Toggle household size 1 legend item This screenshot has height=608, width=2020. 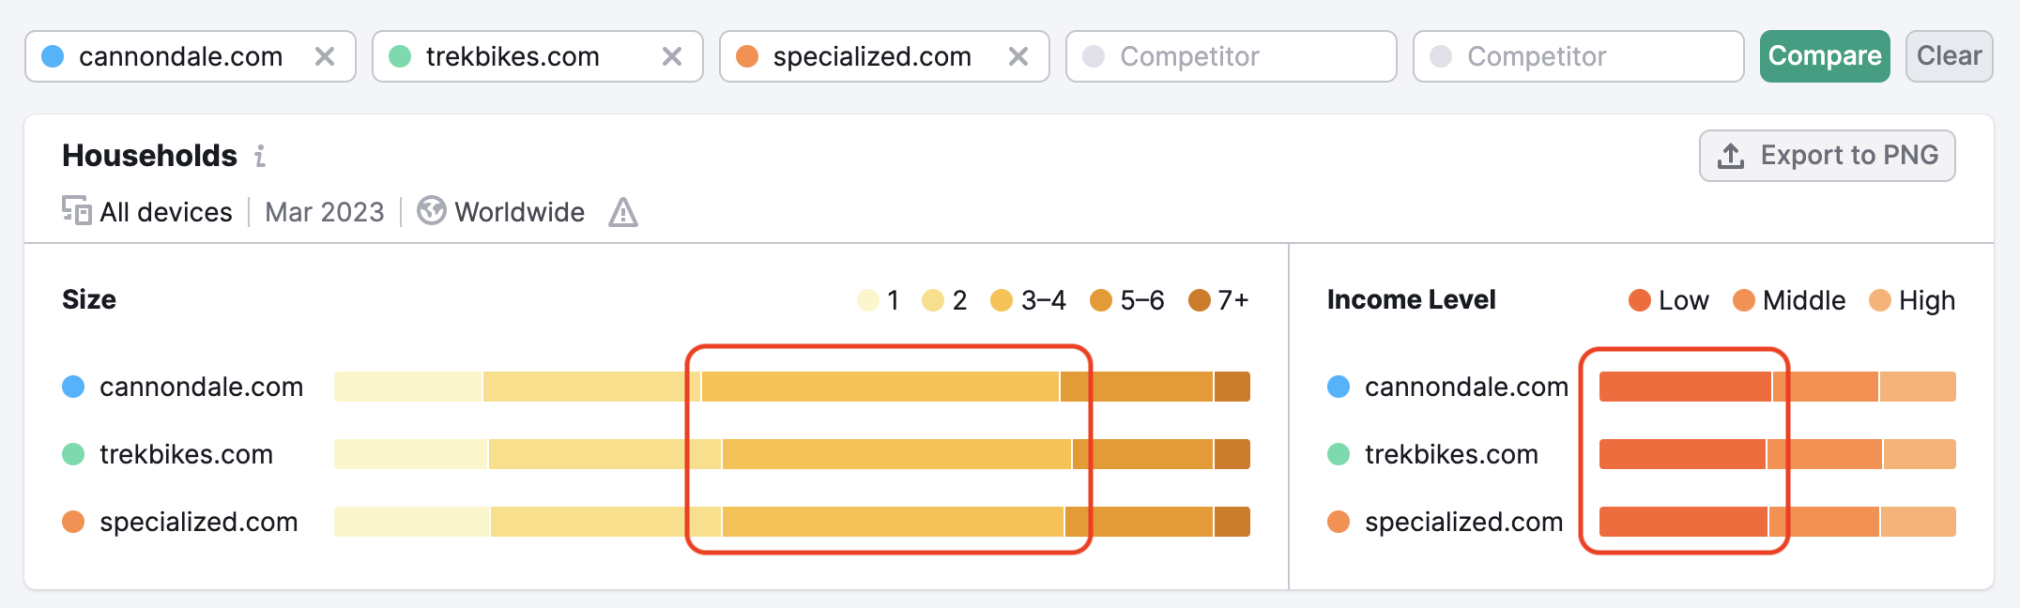(x=879, y=300)
